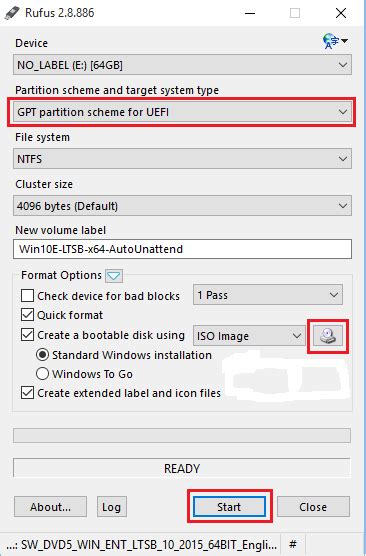This screenshot has width=366, height=556.
Task: Enable Check device for bad blocks
Action: 28,295
